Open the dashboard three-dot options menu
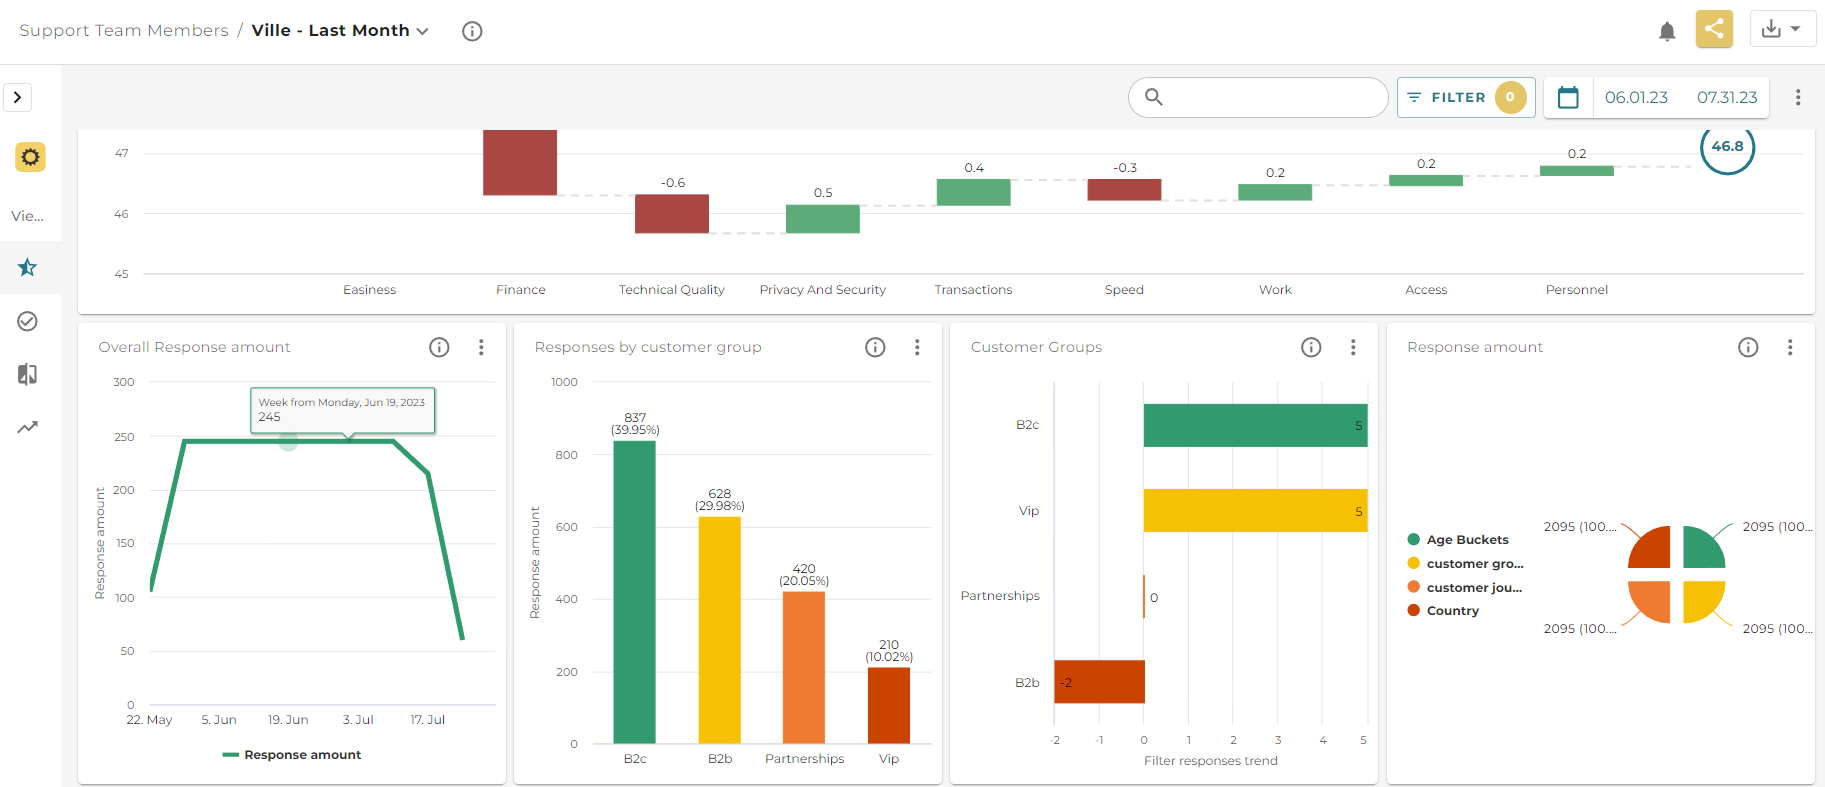This screenshot has height=787, width=1825. pyautogui.click(x=1798, y=97)
